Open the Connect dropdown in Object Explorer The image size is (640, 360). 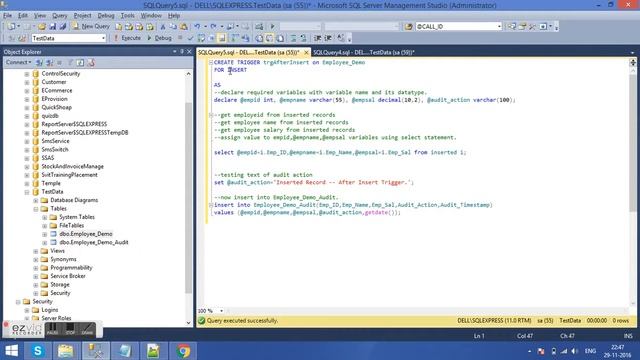18,62
